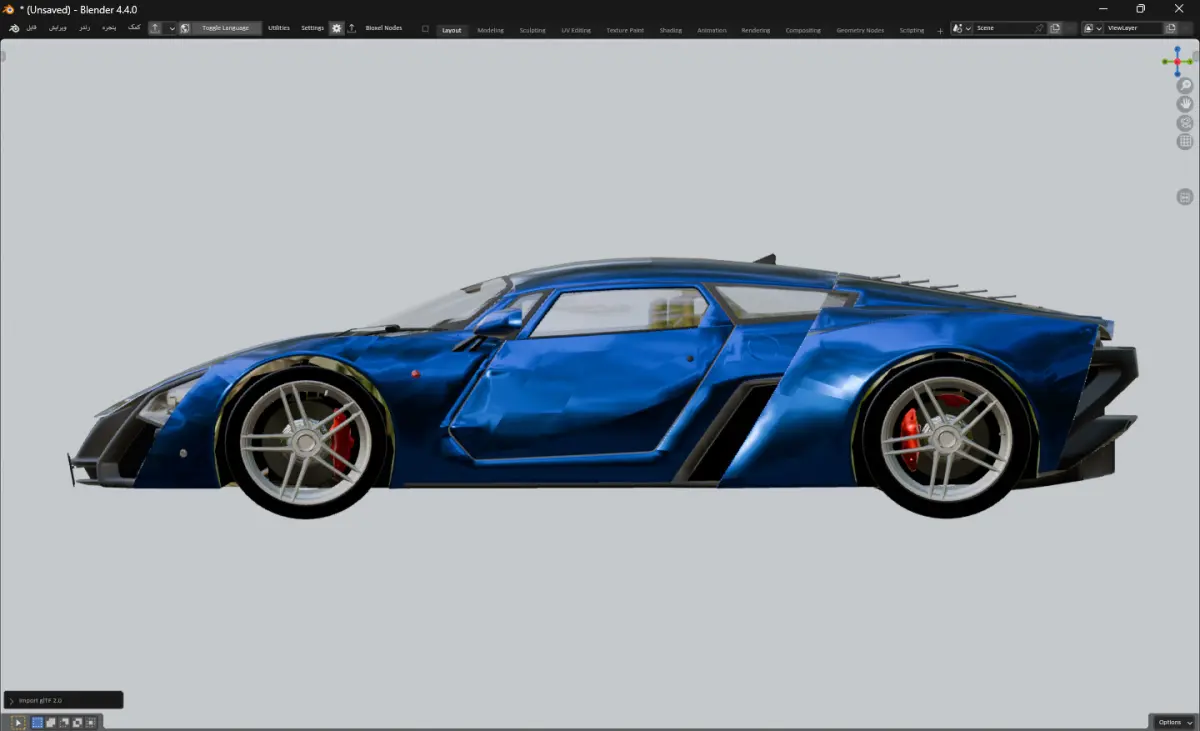This screenshot has width=1200, height=731.
Task: Select the Select Box tool icon
Action: tap(18, 722)
